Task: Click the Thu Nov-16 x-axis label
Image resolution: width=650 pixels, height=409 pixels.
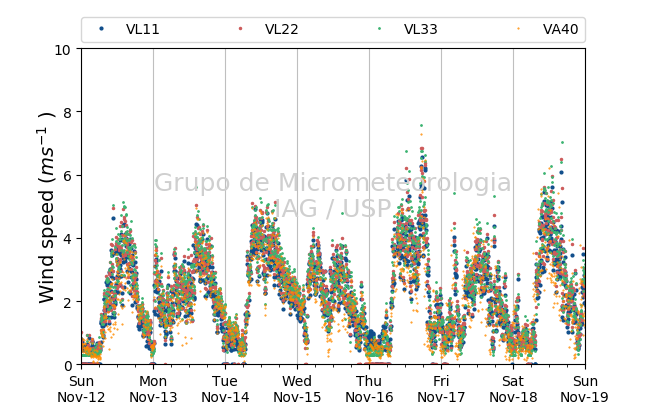Action: (x=369, y=389)
